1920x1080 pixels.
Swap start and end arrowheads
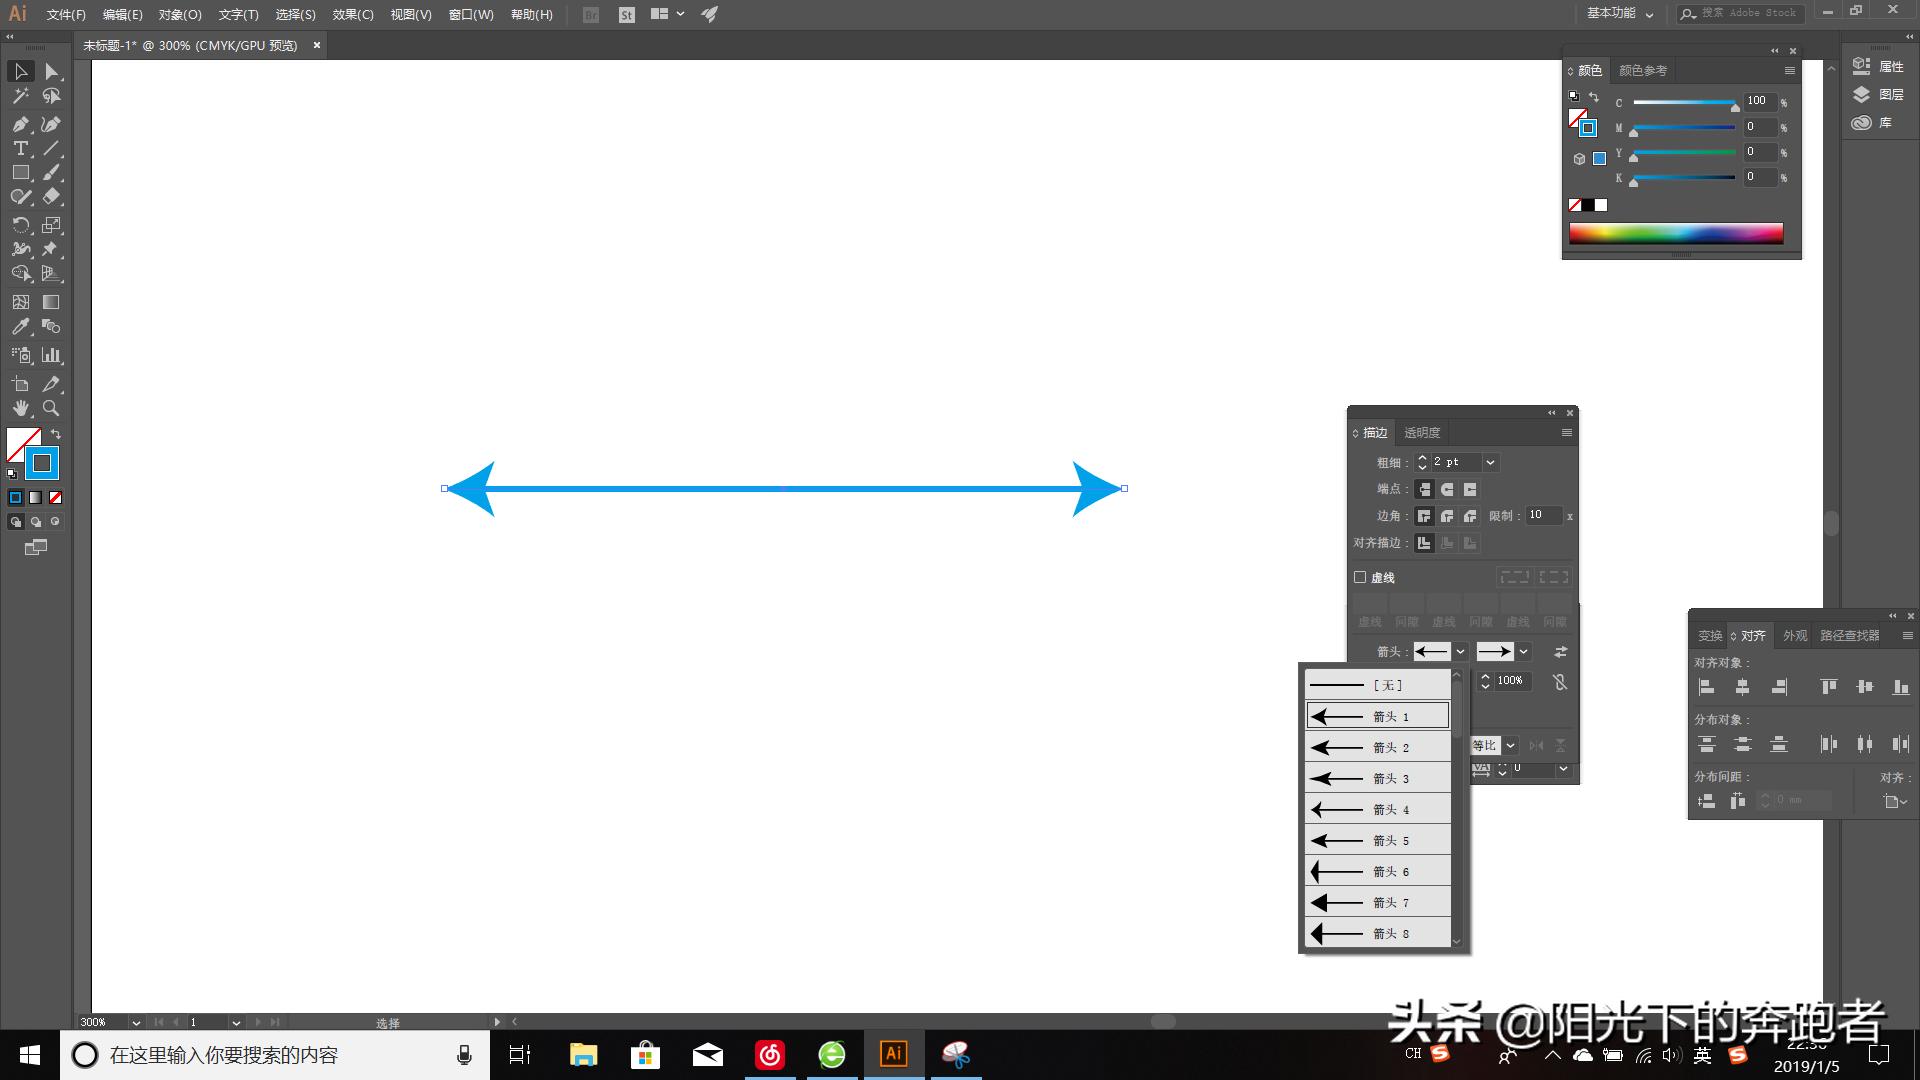1560,652
